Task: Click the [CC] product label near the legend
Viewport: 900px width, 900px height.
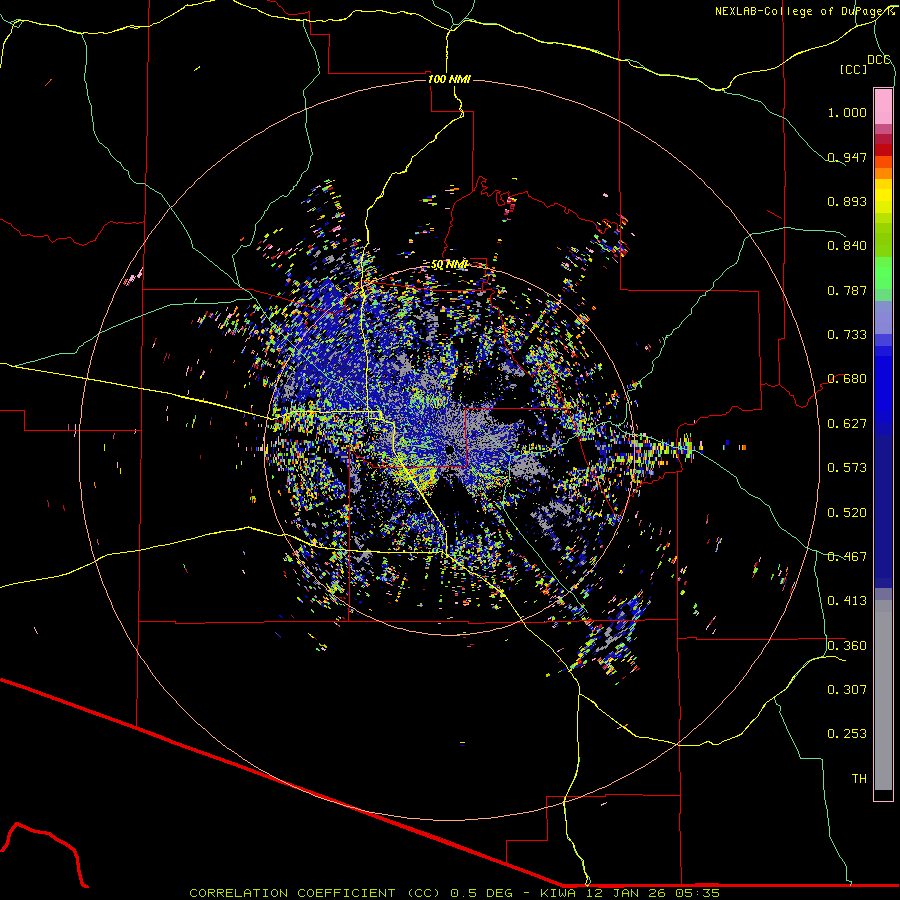Action: [x=854, y=69]
